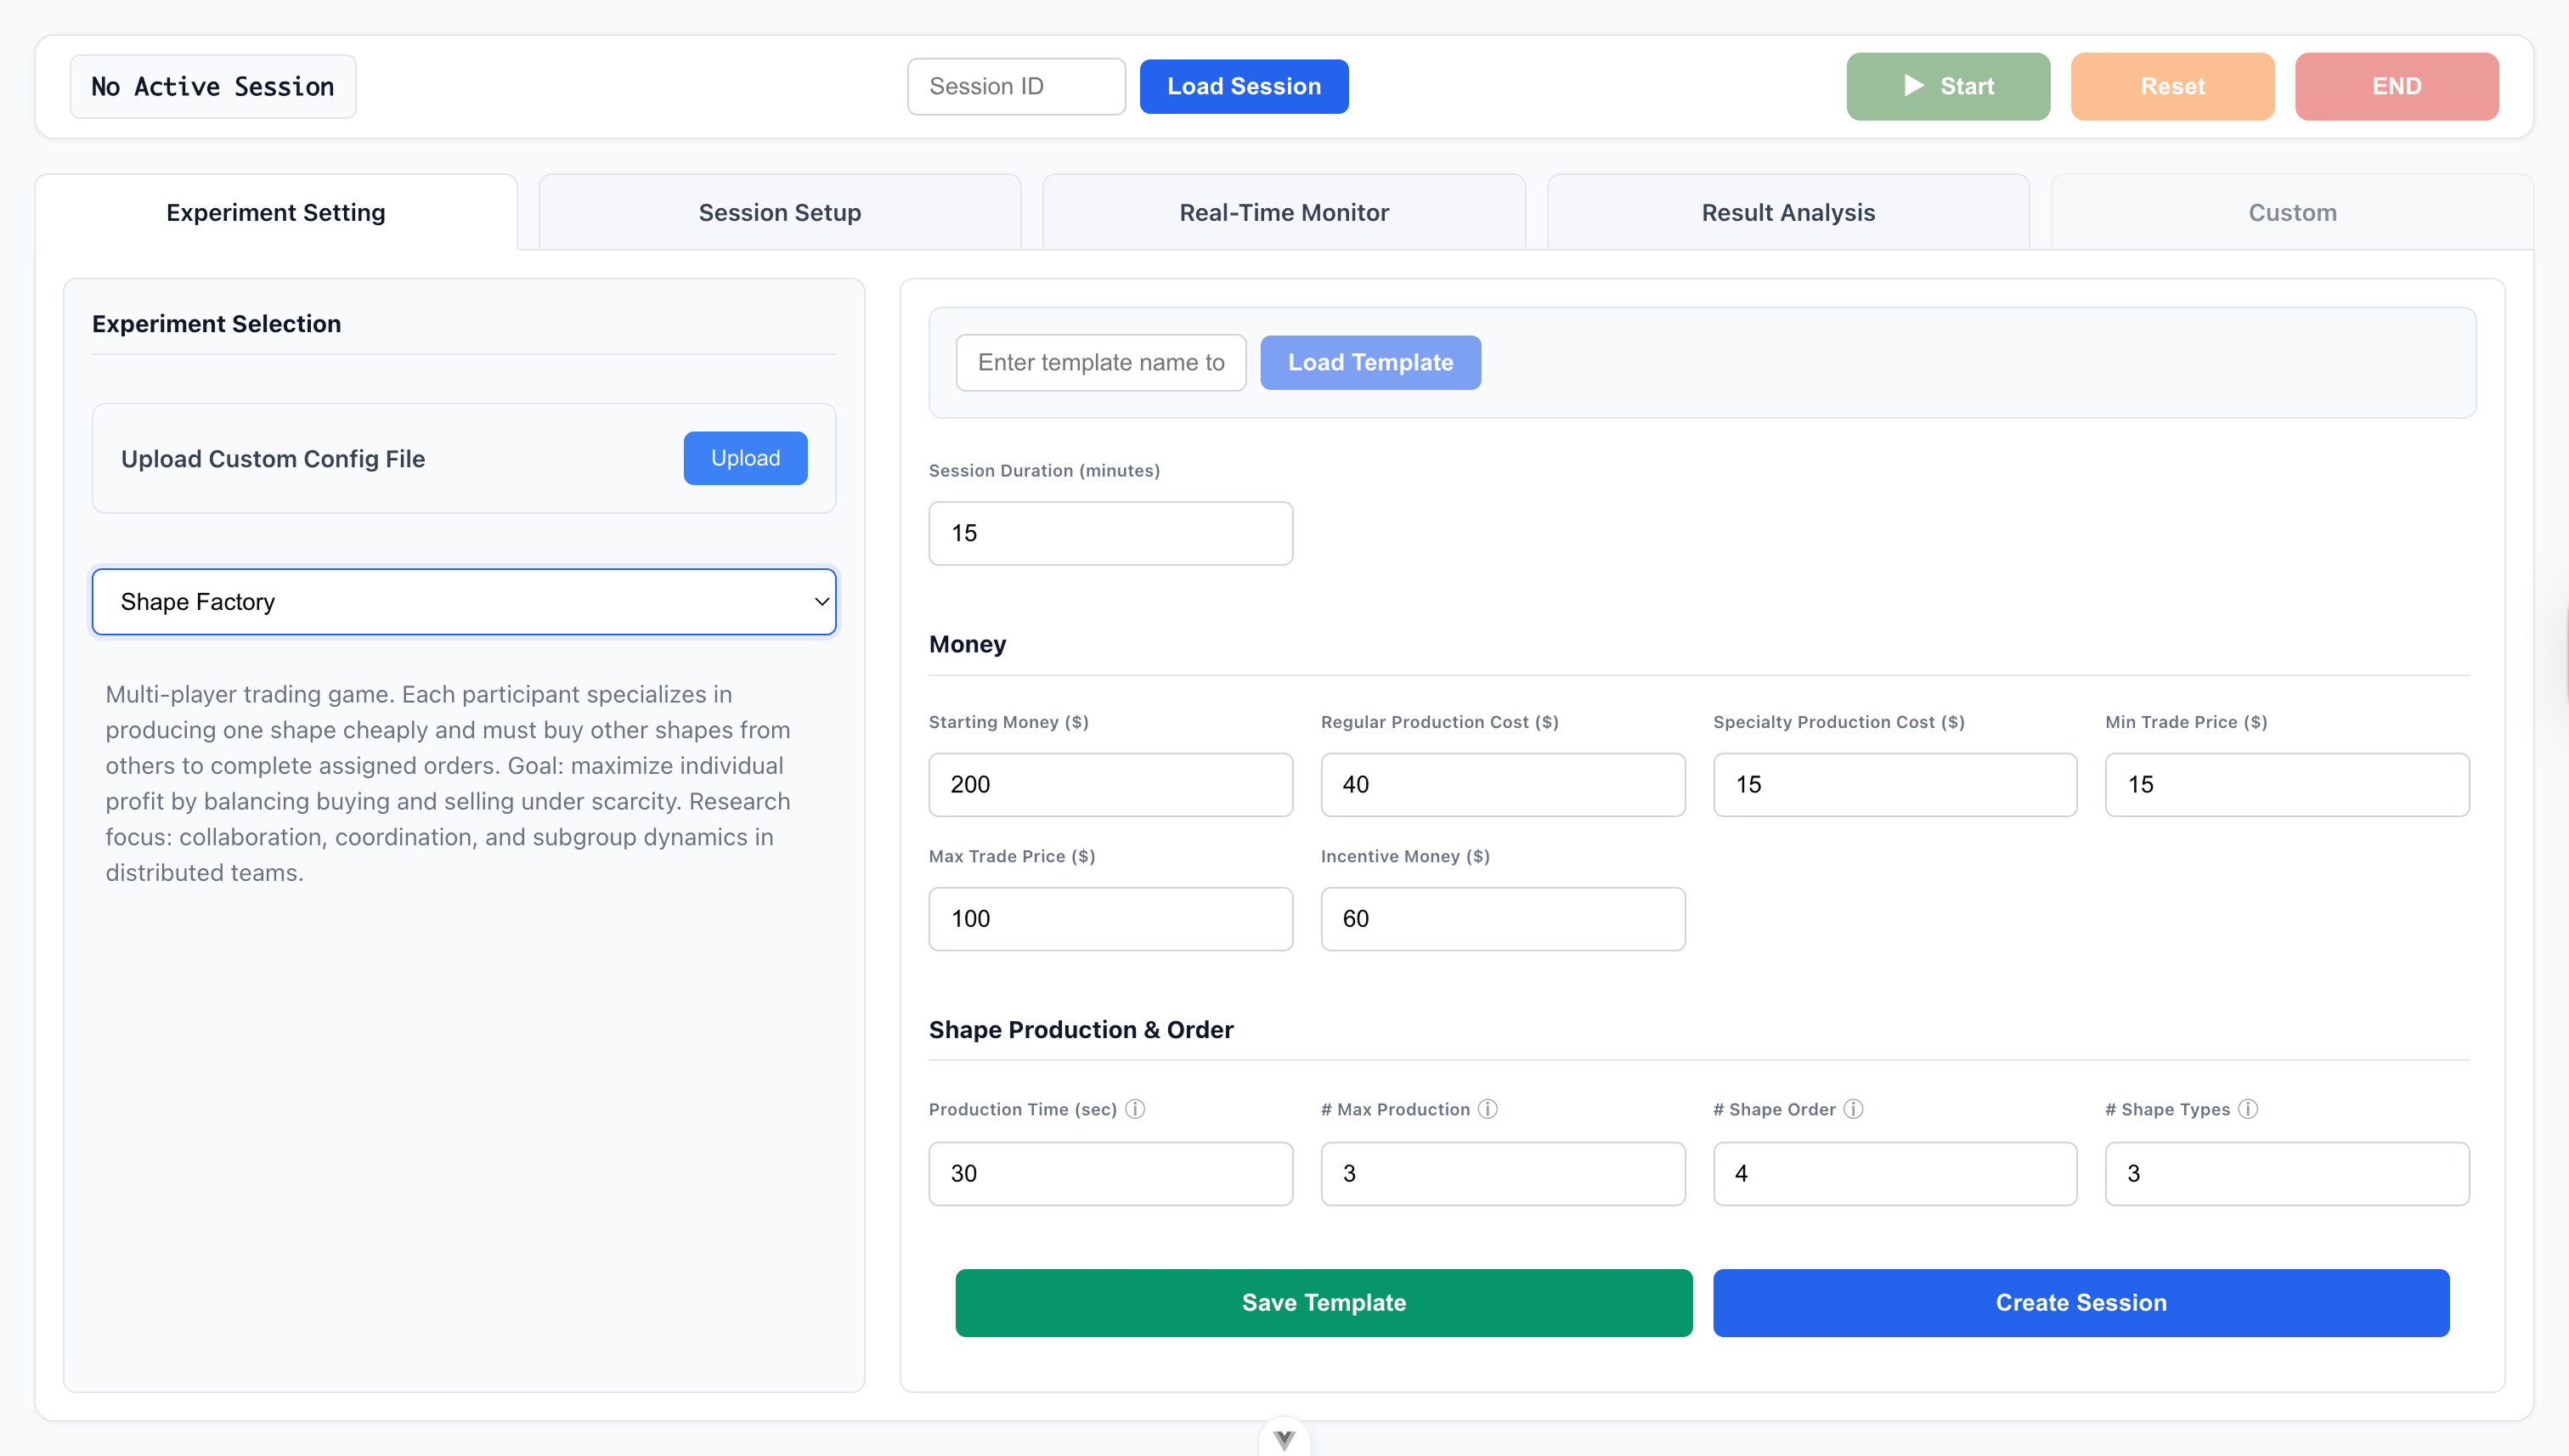The width and height of the screenshot is (2569, 1456).
Task: Click the Load Template button
Action: point(1370,363)
